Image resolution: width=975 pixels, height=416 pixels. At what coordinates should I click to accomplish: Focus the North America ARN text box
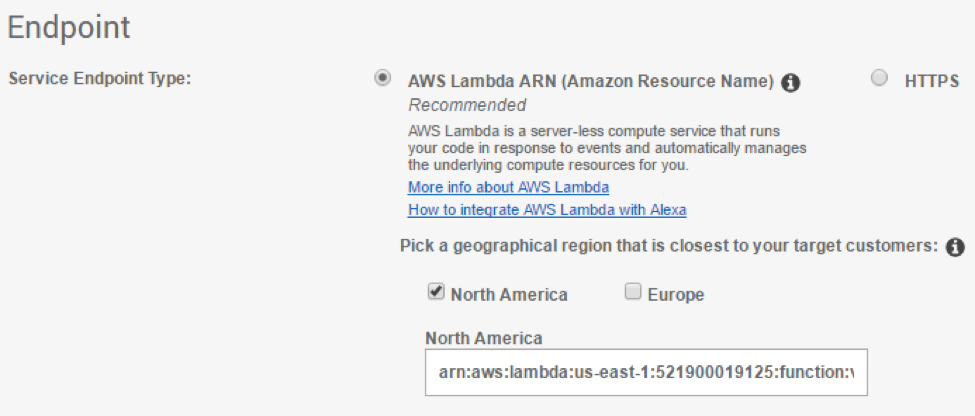point(645,372)
